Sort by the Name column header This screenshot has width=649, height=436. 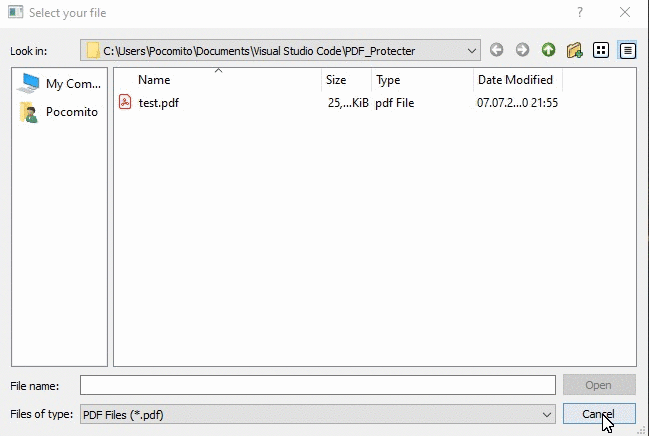(218, 79)
